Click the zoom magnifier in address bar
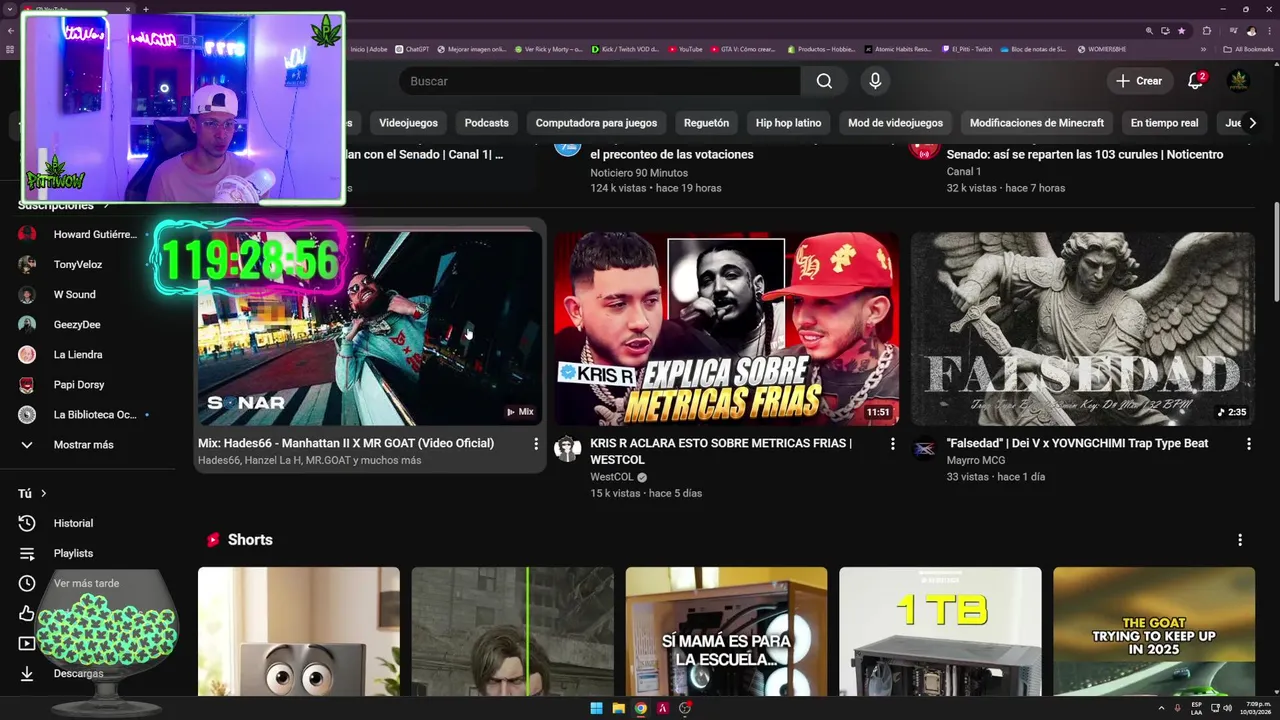1280x720 pixels. coord(1150,31)
